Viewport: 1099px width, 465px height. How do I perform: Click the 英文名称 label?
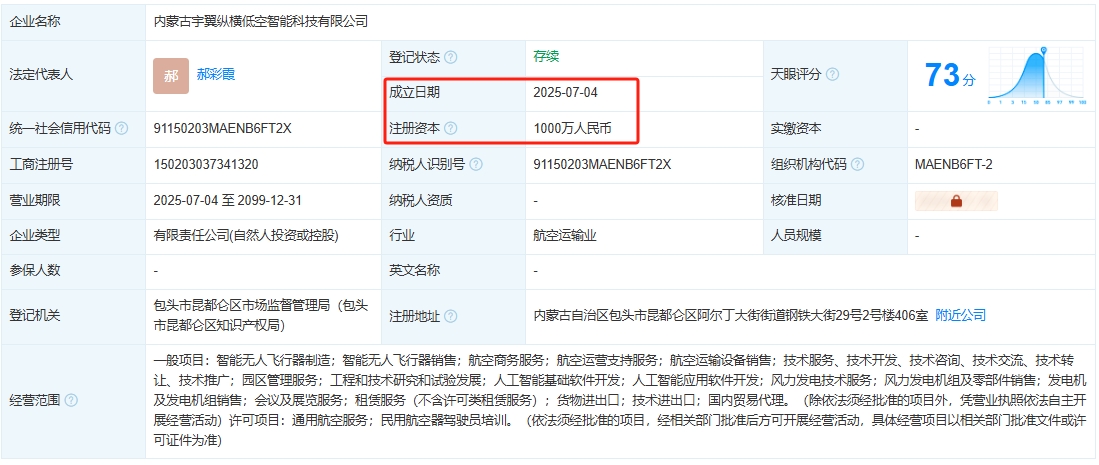click(415, 271)
